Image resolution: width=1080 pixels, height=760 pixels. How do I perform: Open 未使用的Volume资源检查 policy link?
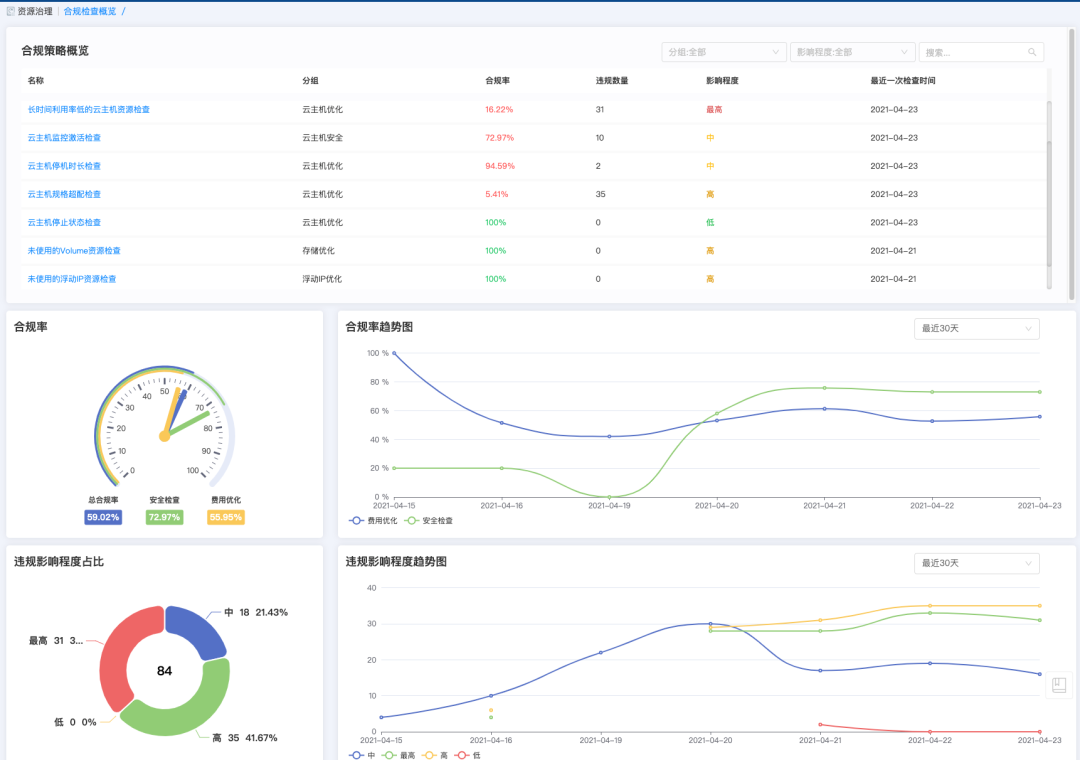pos(74,251)
